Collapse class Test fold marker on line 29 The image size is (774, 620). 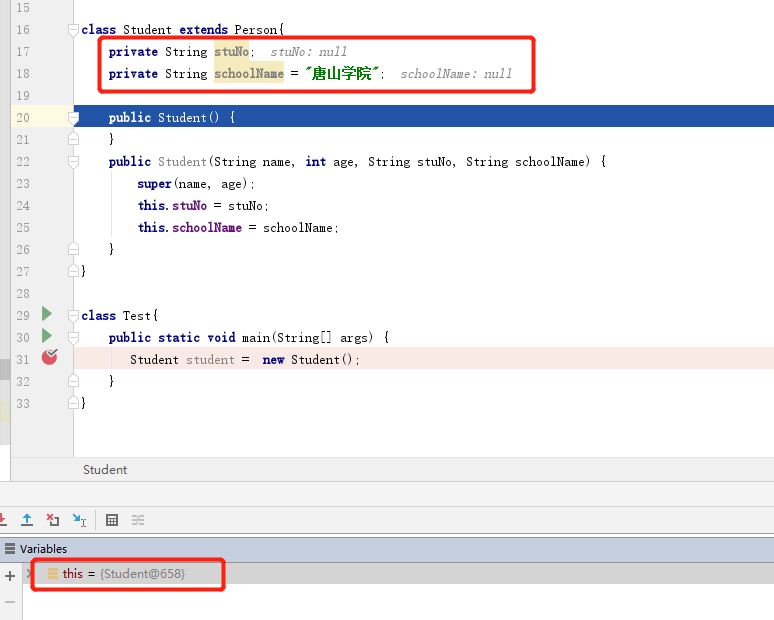point(73,316)
